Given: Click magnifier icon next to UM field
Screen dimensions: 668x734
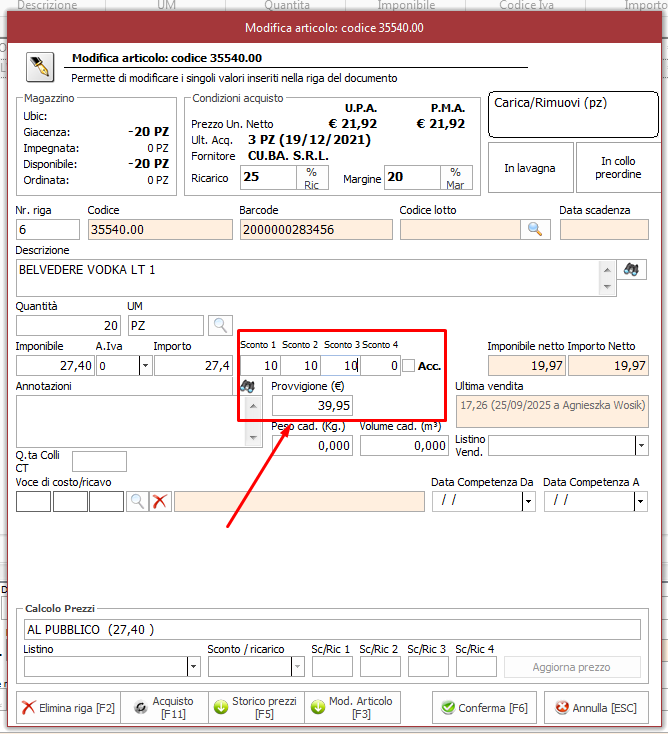Looking at the screenshot, I should tap(220, 325).
